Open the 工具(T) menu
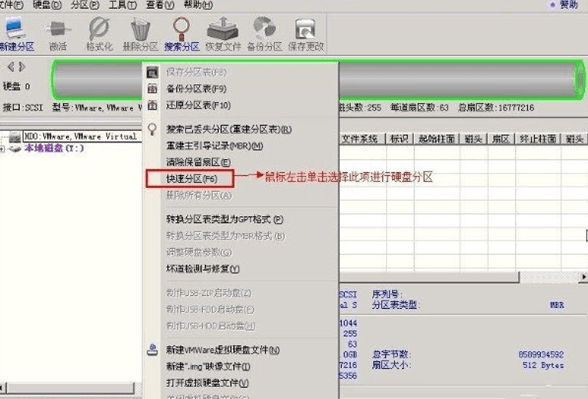This screenshot has width=588, height=399. (x=123, y=5)
